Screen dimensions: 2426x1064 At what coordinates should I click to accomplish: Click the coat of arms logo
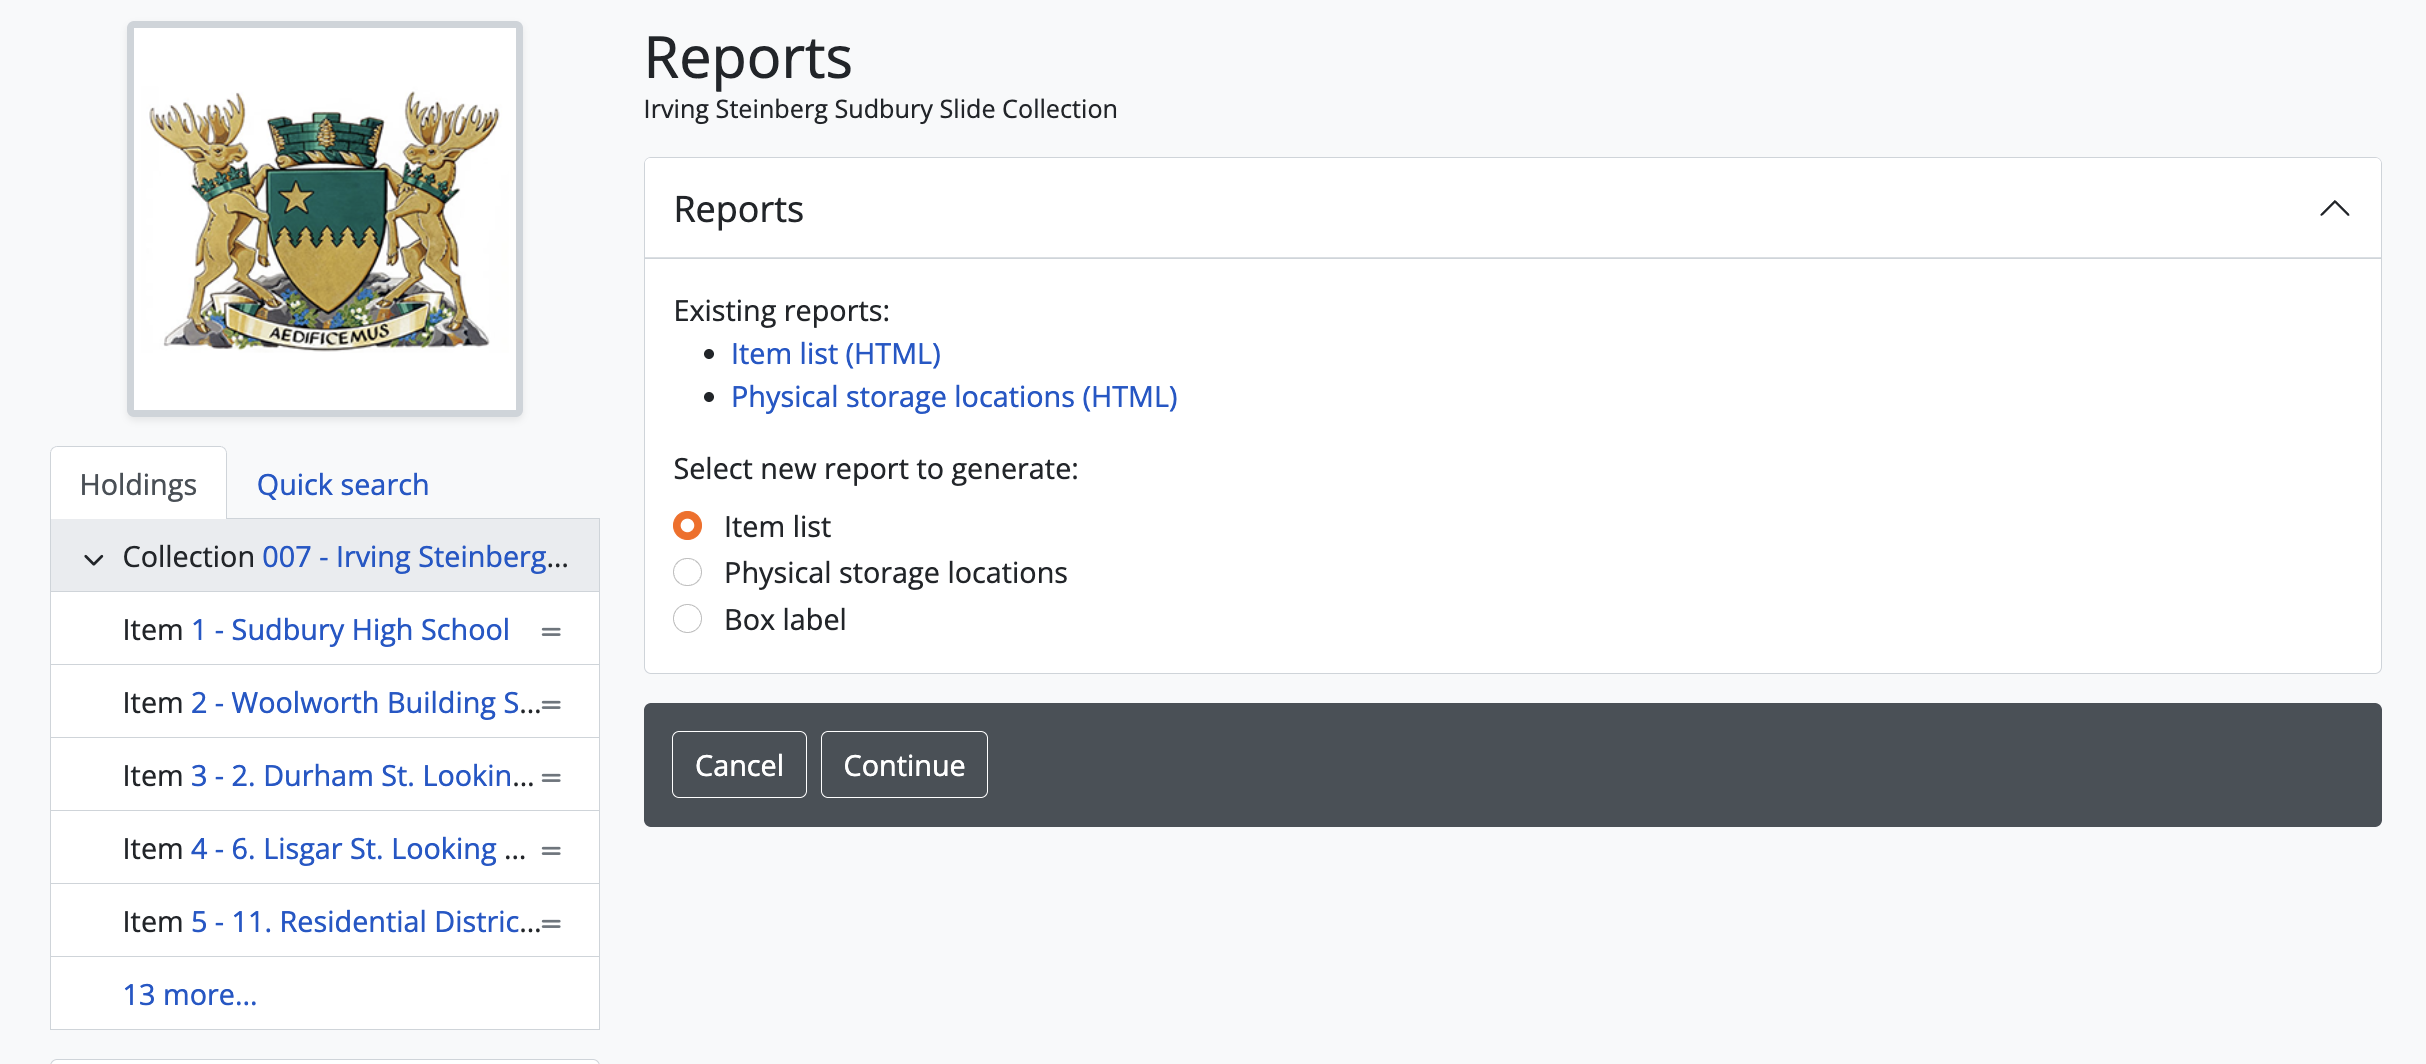point(325,219)
